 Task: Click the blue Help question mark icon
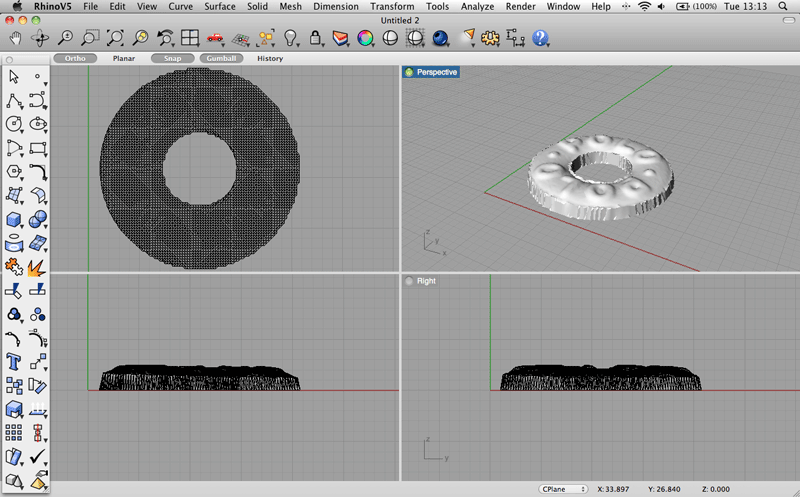[x=541, y=39]
